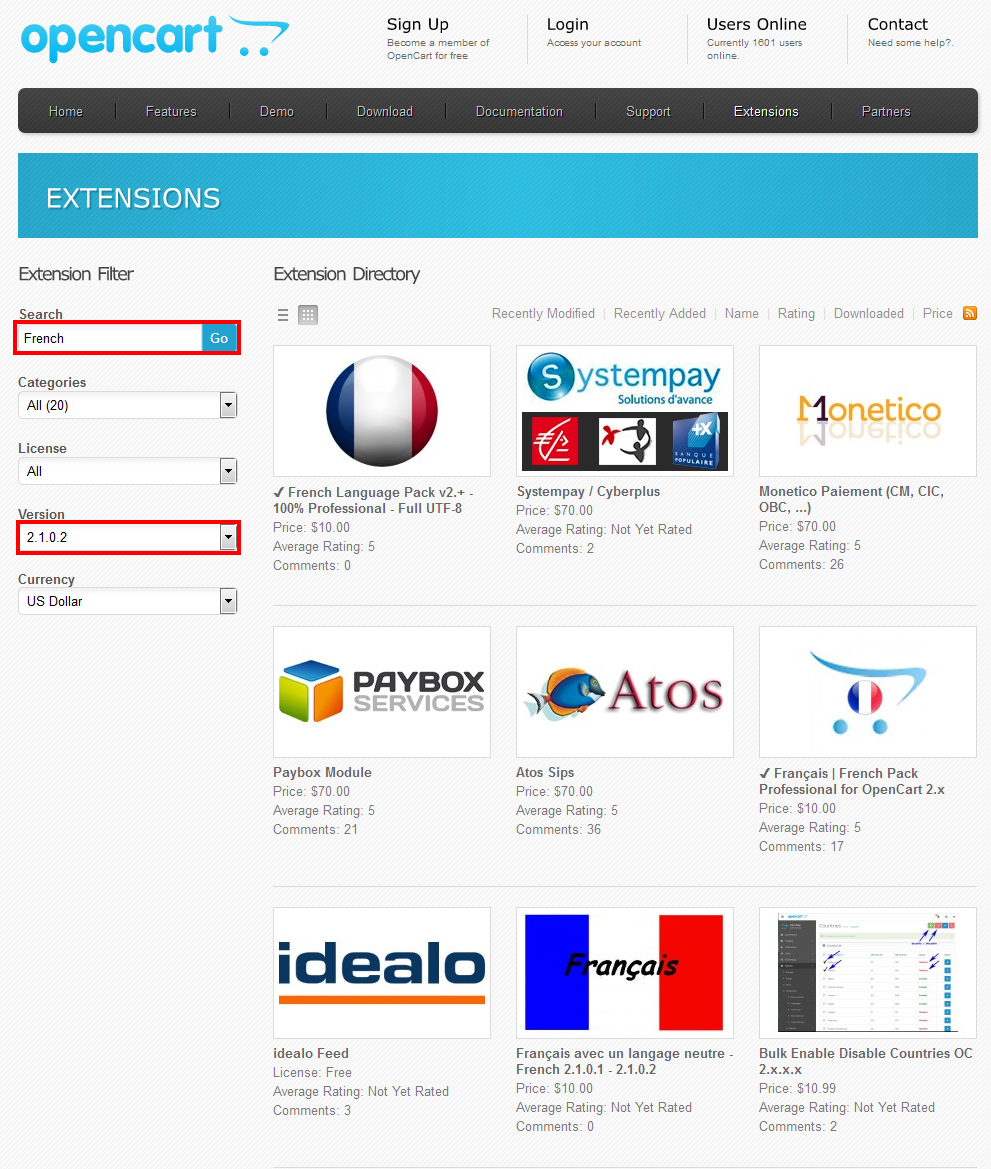This screenshot has height=1169, width=991.
Task: Click 'Comments: 17' under French Pack Professional
Action: [x=802, y=847]
